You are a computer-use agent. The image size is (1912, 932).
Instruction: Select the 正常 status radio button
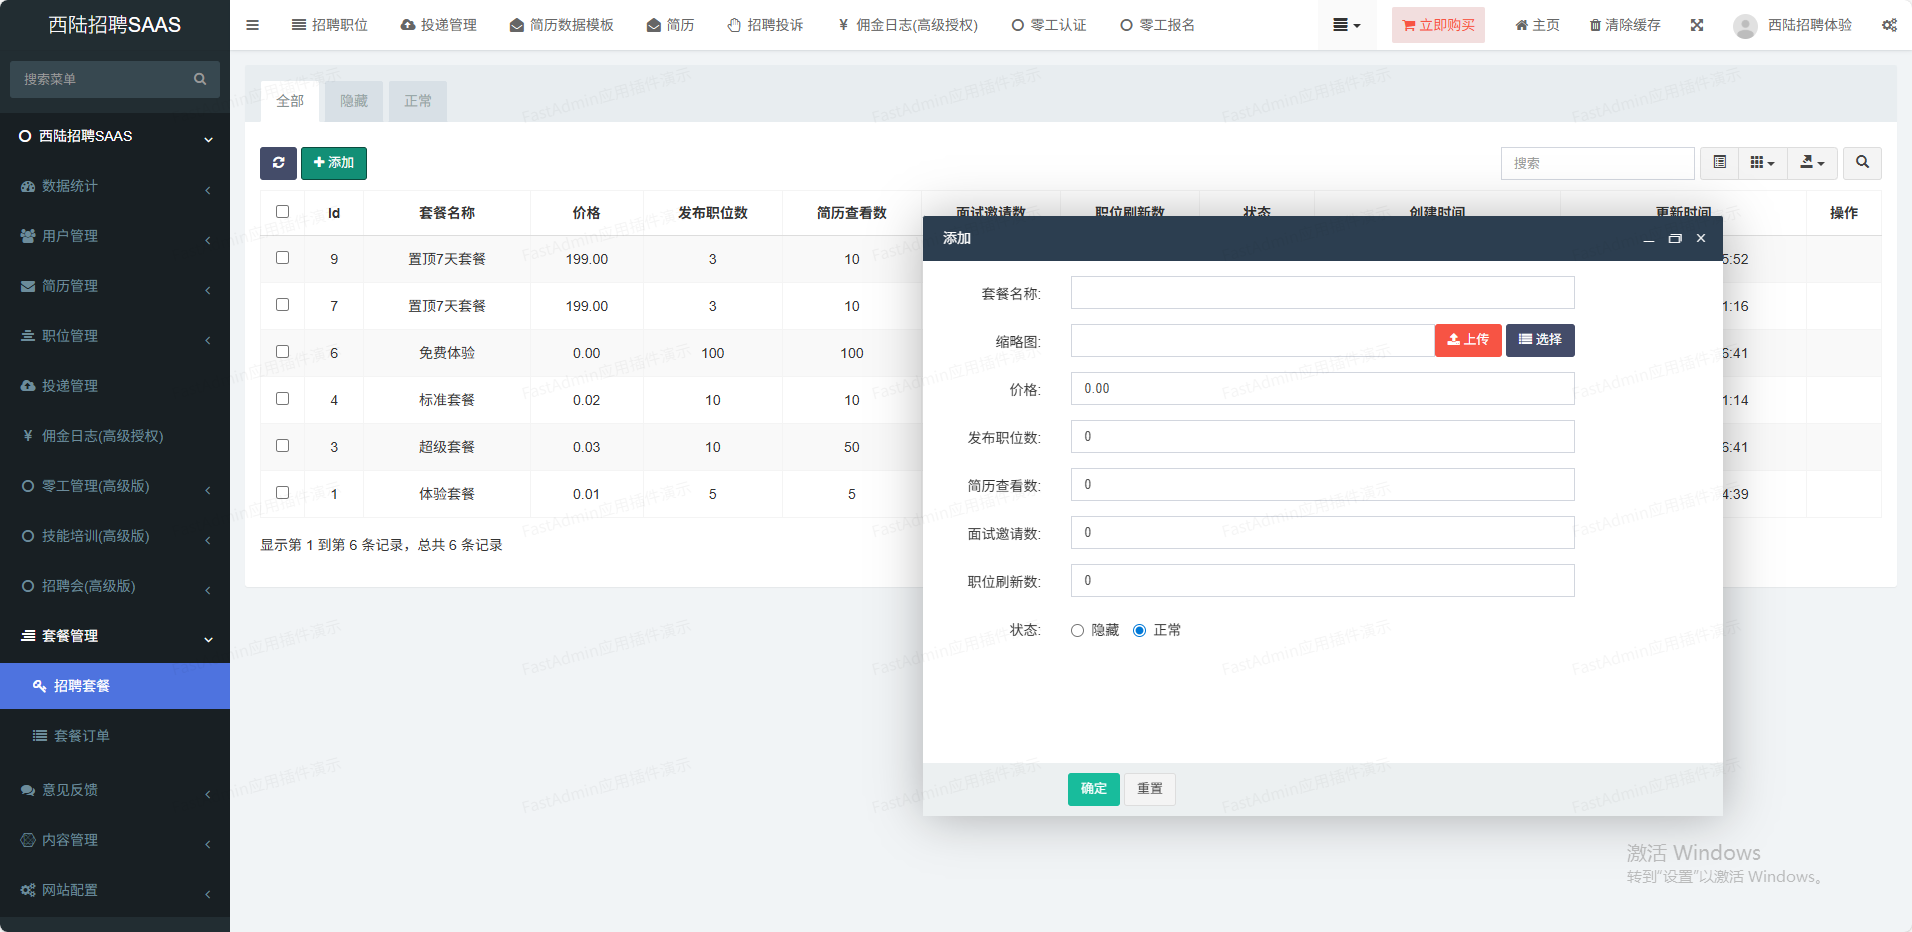click(x=1139, y=631)
